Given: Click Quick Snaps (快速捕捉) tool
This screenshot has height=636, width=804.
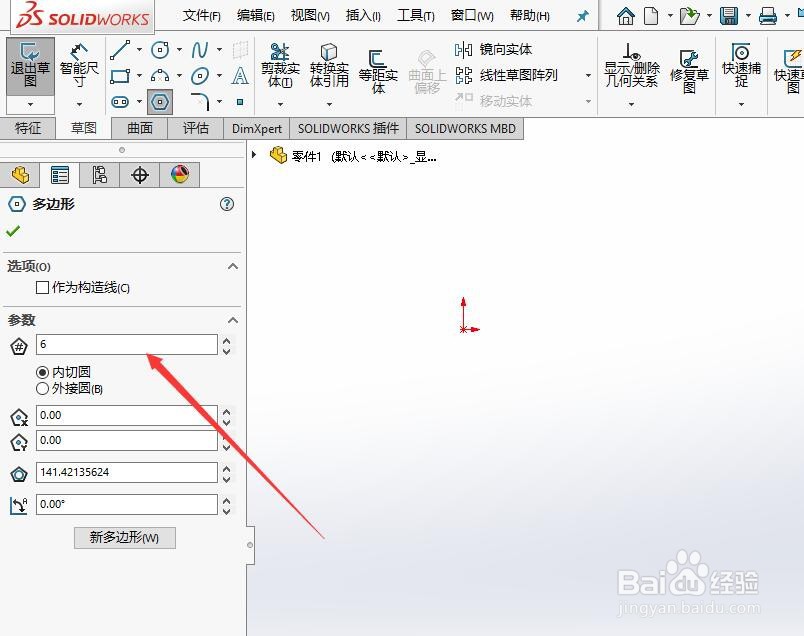Looking at the screenshot, I should tap(741, 66).
